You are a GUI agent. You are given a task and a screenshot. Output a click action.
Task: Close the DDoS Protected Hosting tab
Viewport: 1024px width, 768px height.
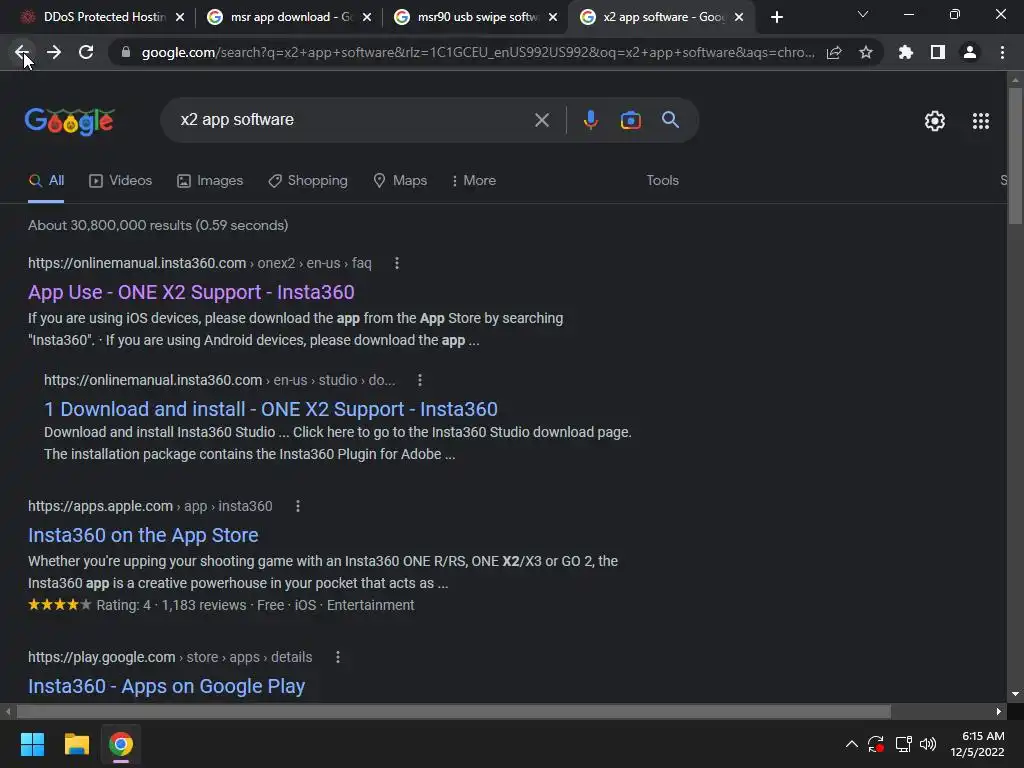(x=180, y=18)
